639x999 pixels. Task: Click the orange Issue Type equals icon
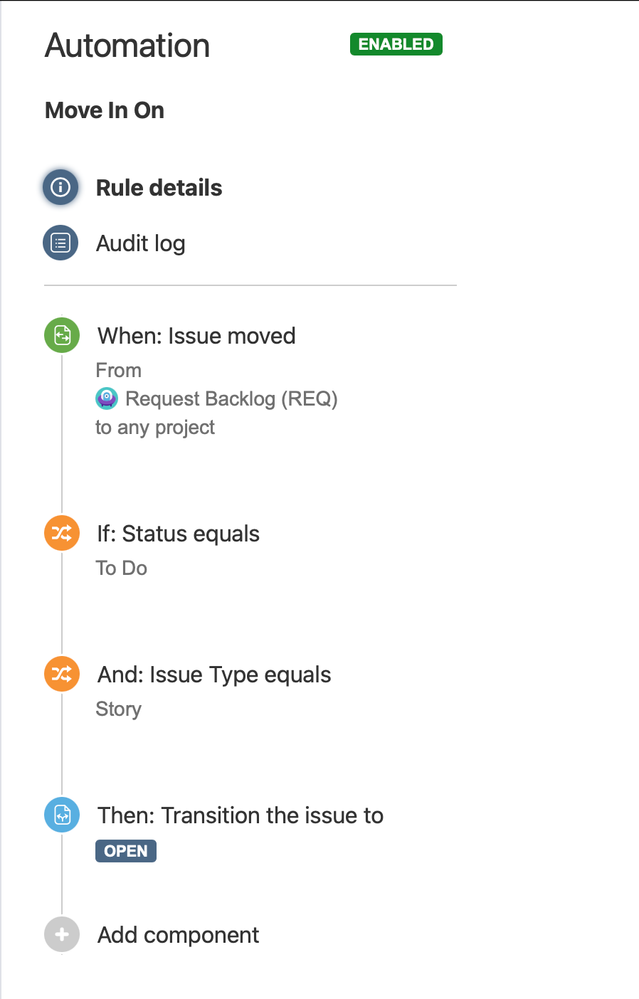tap(62, 674)
